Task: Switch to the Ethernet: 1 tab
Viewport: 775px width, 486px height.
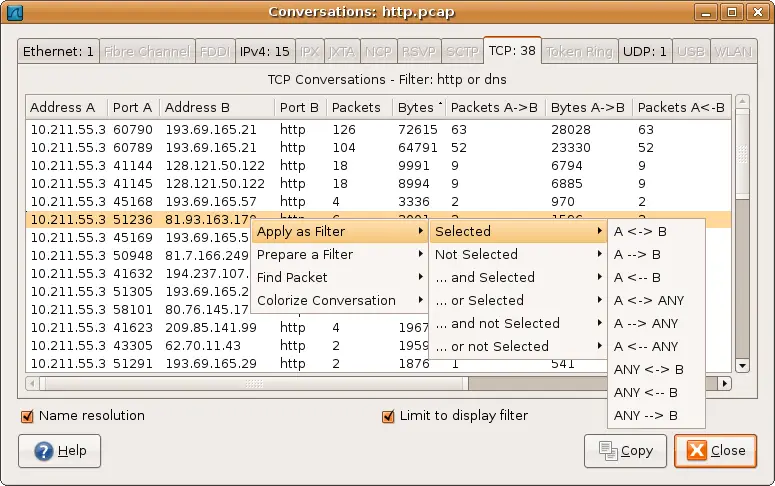Action: coord(58,51)
